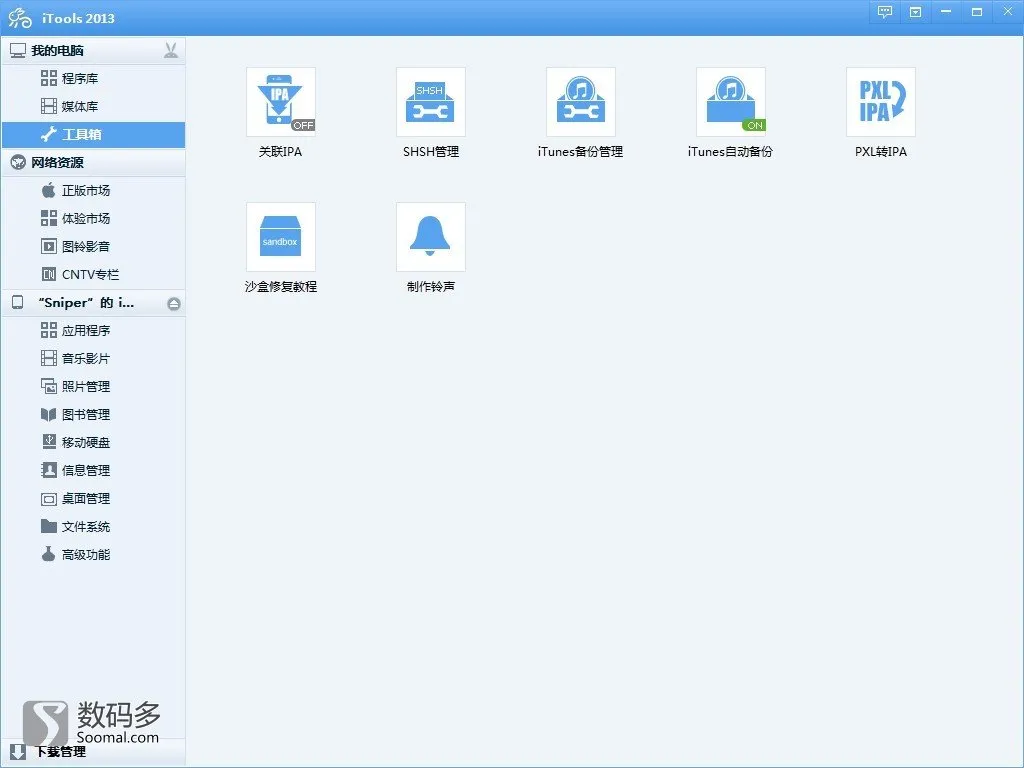The image size is (1024, 768).
Task: Open 信息管理
Action: point(93,471)
